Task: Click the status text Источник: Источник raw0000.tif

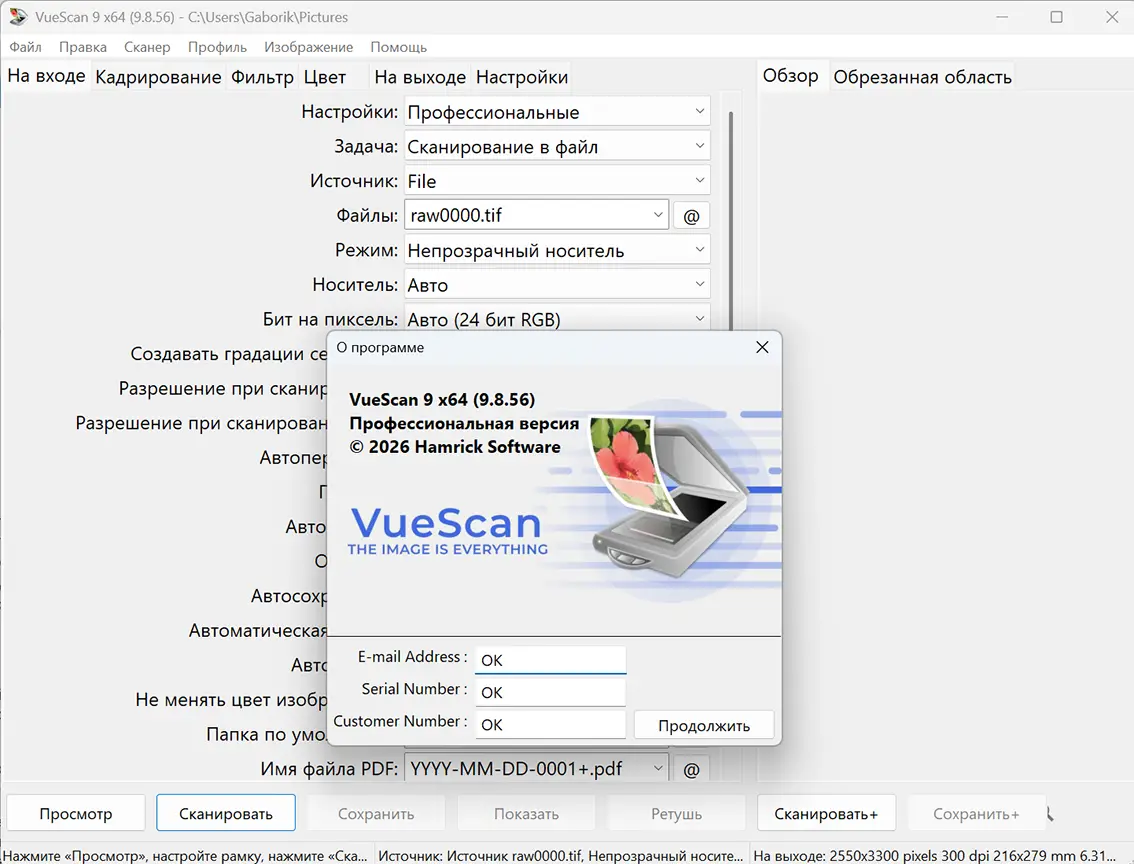Action: pos(560,855)
